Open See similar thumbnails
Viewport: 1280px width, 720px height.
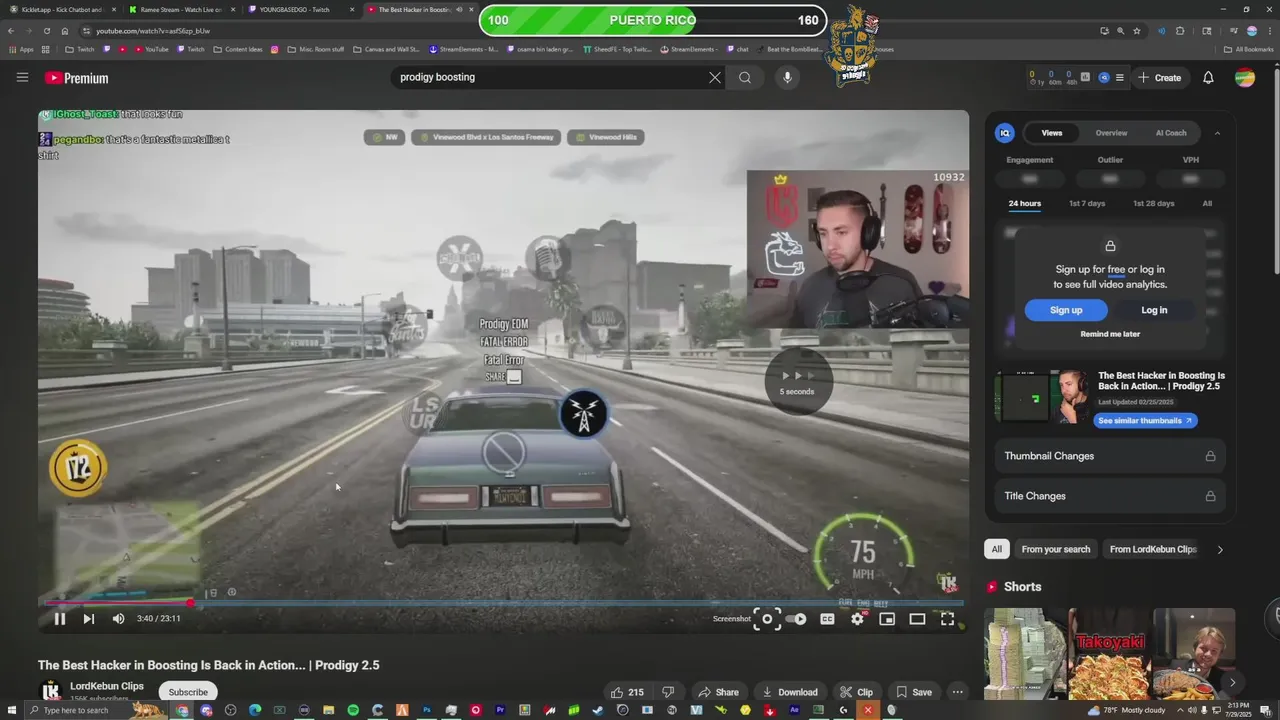point(1145,421)
